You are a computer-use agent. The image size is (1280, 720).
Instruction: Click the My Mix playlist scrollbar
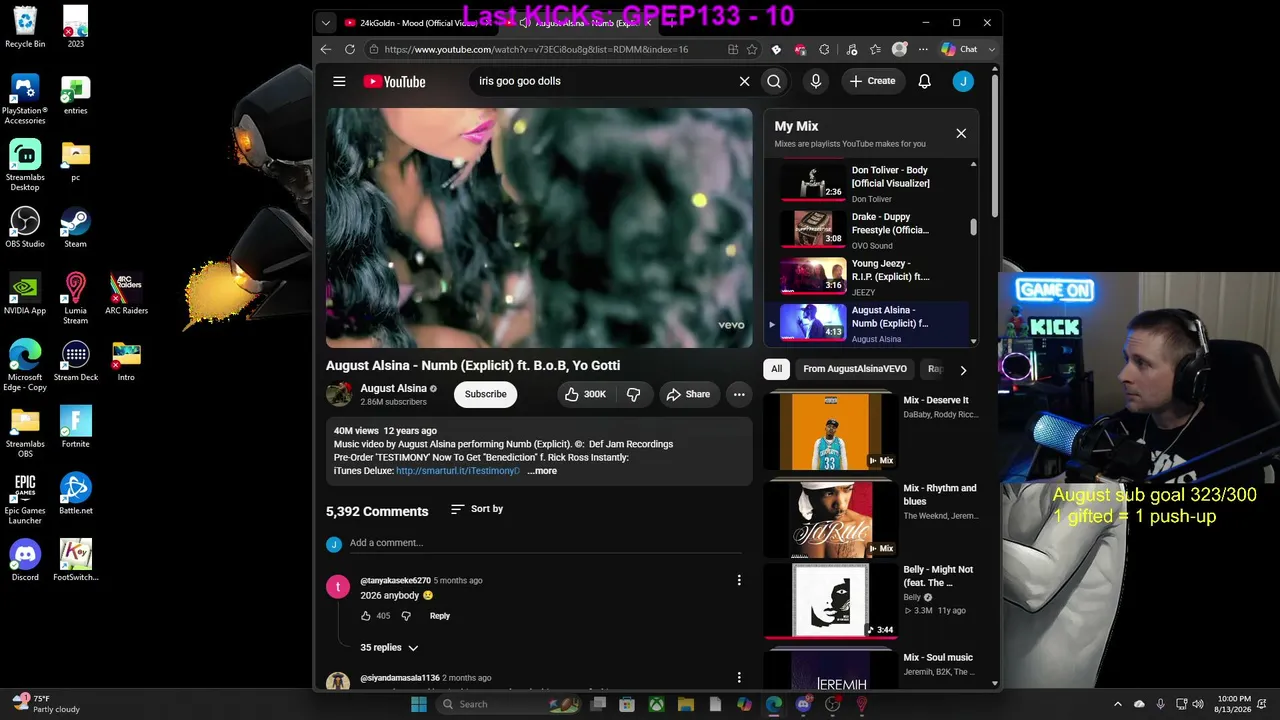973,227
